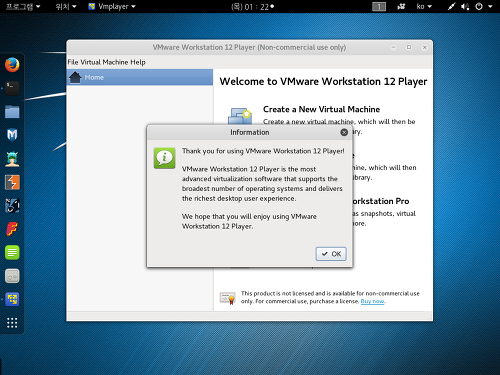Launch Faraday red F icon
Image resolution: width=500 pixels, height=375 pixels.
[12, 229]
